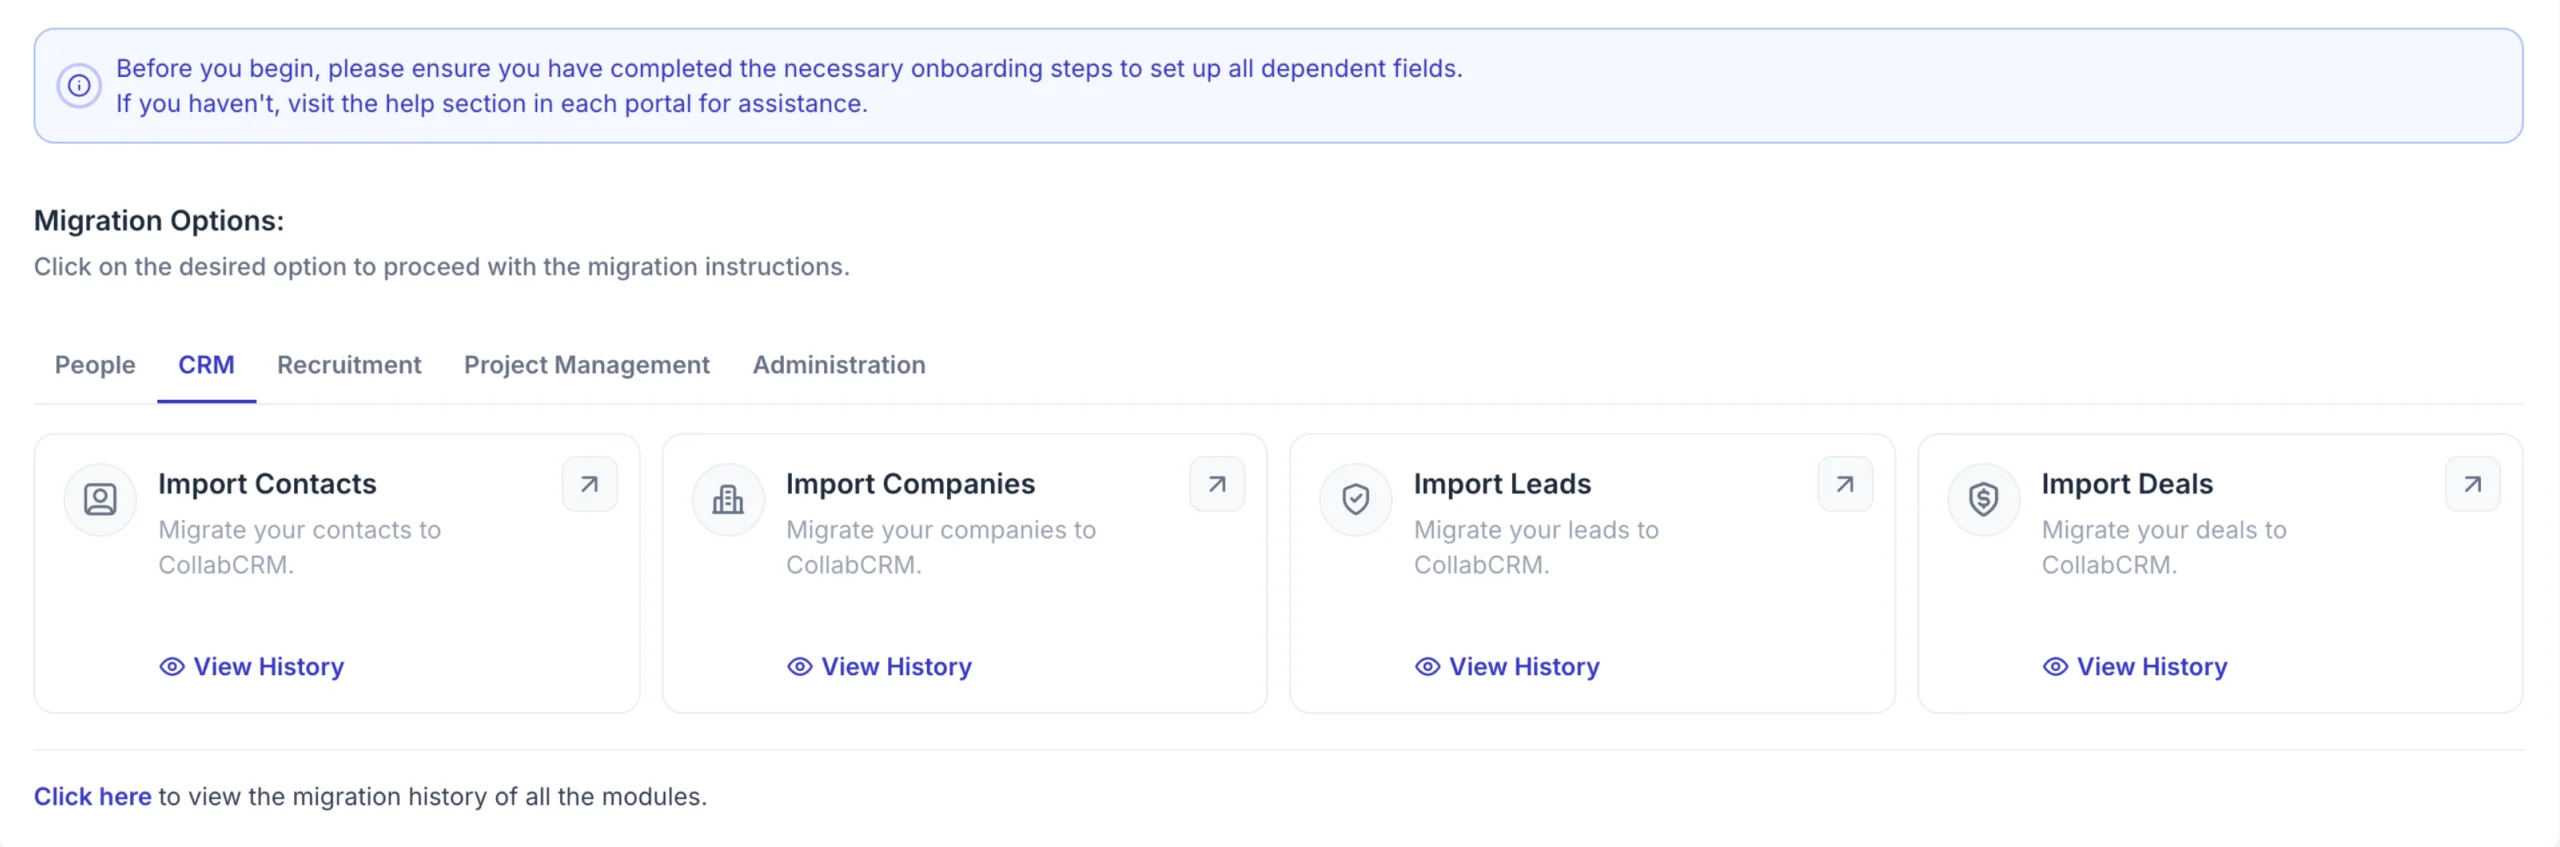
Task: Select the CRM tab
Action: point(207,365)
